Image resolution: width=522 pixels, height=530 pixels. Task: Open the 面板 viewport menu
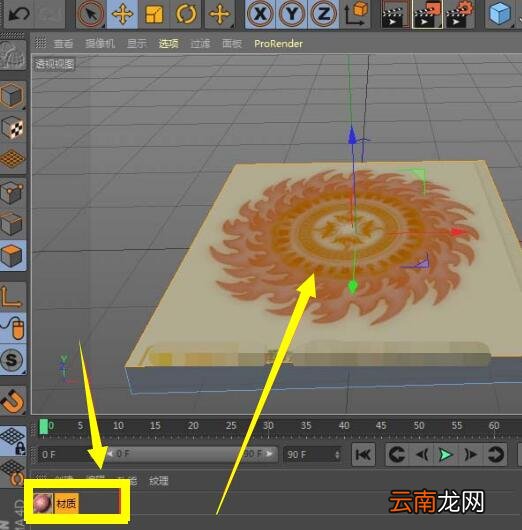click(x=232, y=44)
